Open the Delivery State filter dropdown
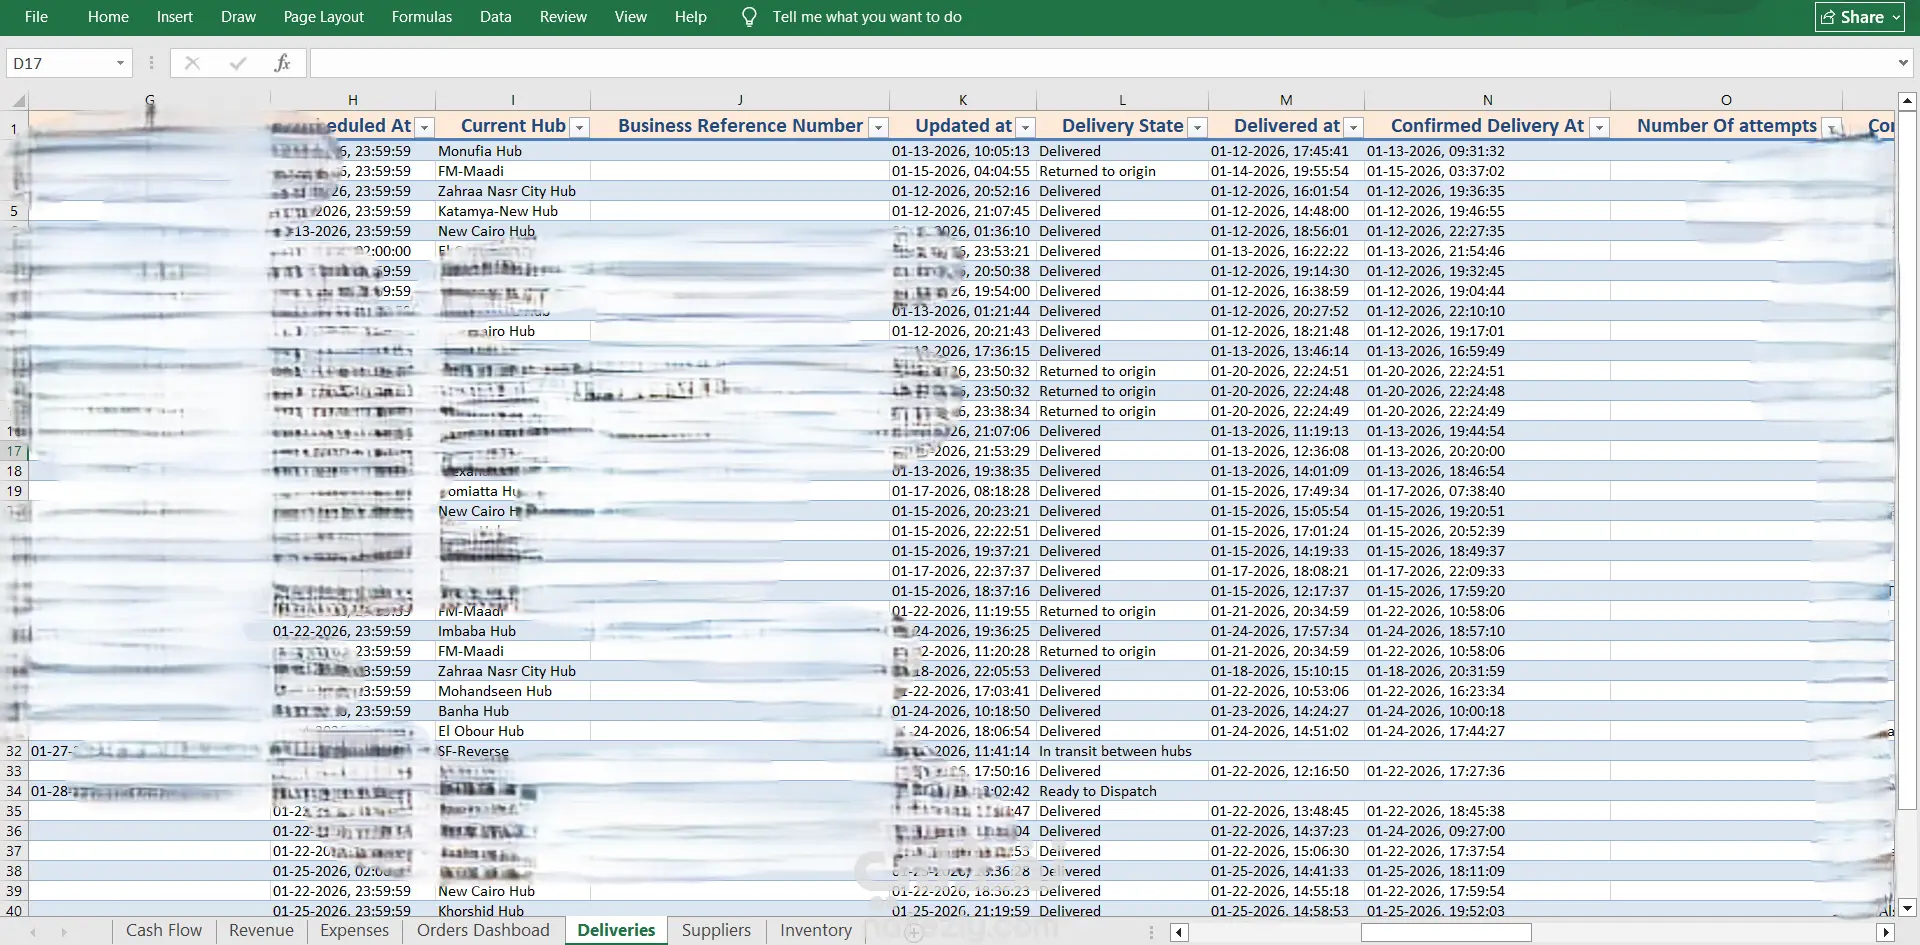This screenshot has height=945, width=1920. [x=1197, y=127]
